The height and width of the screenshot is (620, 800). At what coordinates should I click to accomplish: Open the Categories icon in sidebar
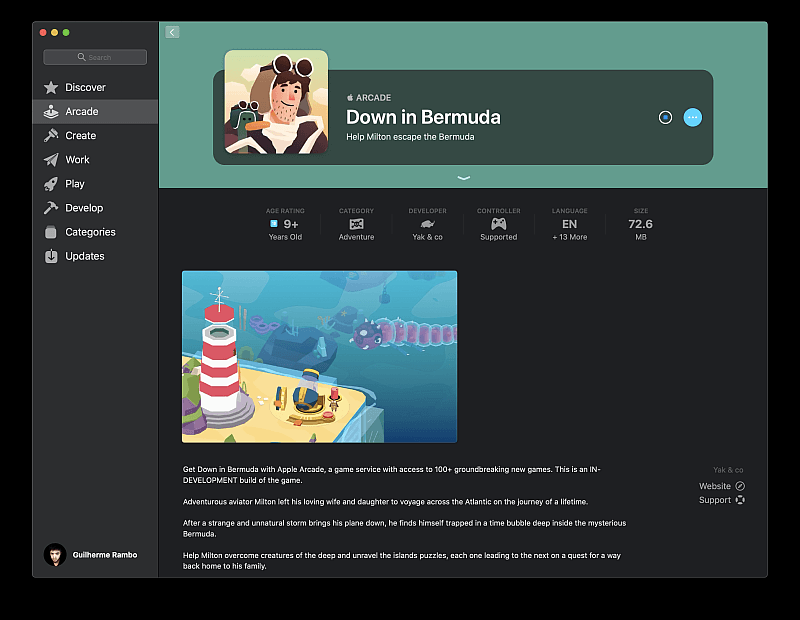51,232
